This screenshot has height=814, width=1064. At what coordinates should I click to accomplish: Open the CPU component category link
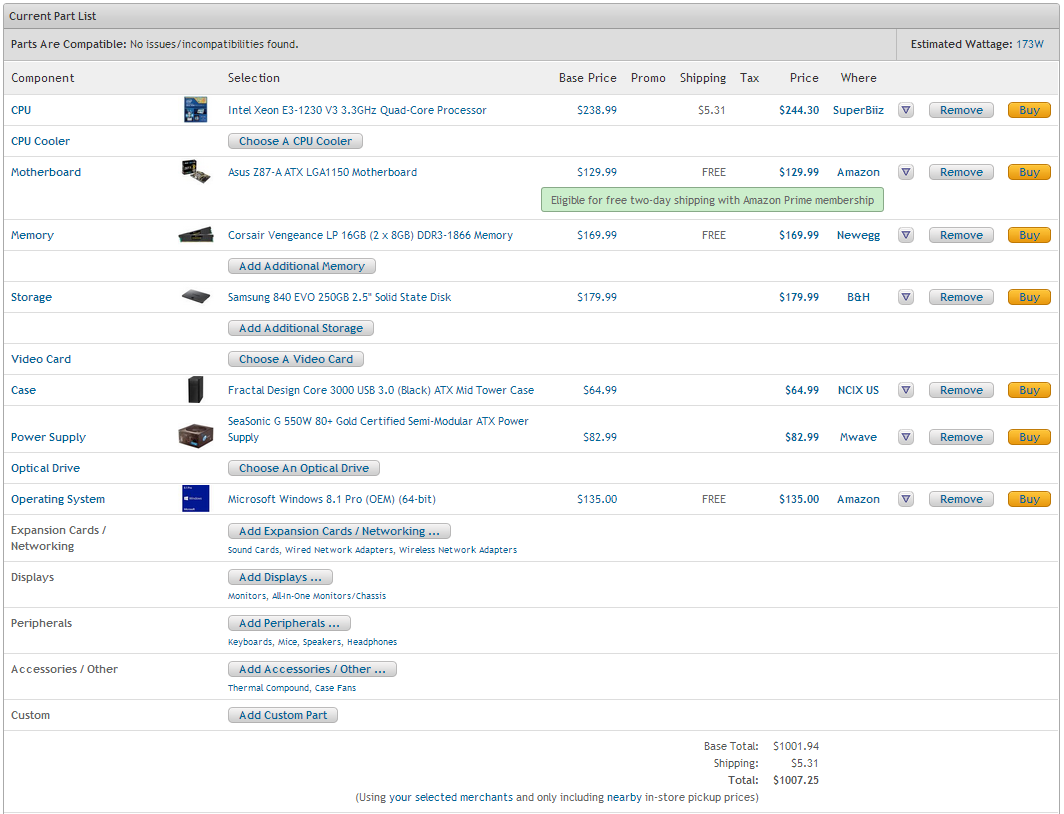[21, 110]
